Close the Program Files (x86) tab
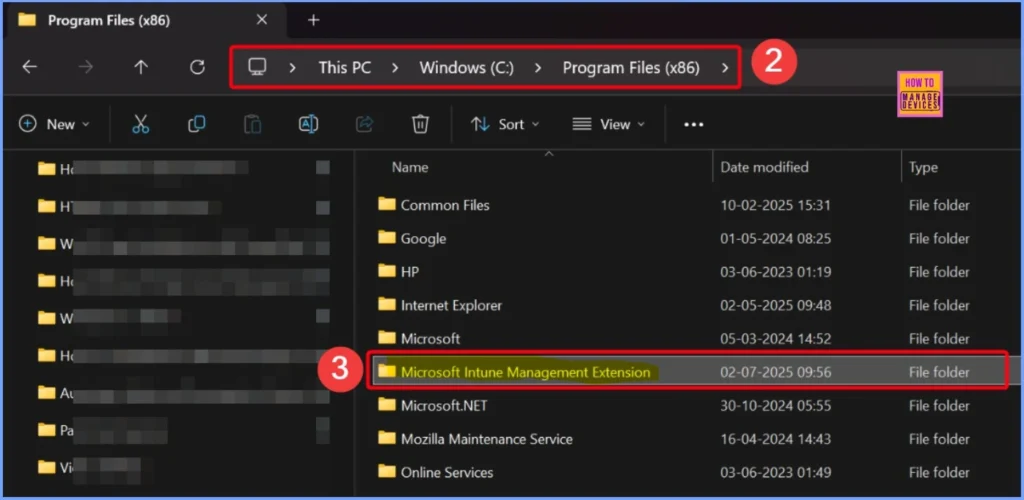This screenshot has width=1024, height=500. pos(262,20)
